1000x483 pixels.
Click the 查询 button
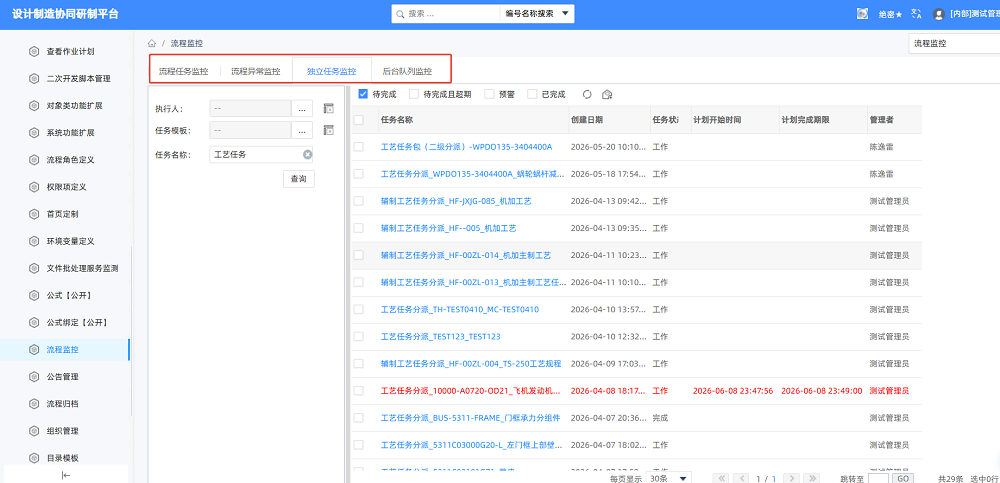[x=298, y=179]
